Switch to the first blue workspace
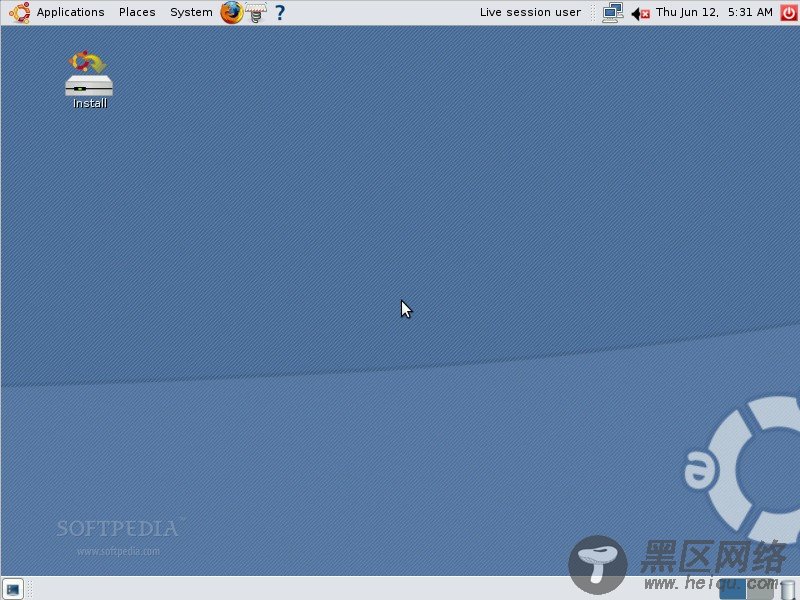The height and width of the screenshot is (600, 800). coord(732,589)
